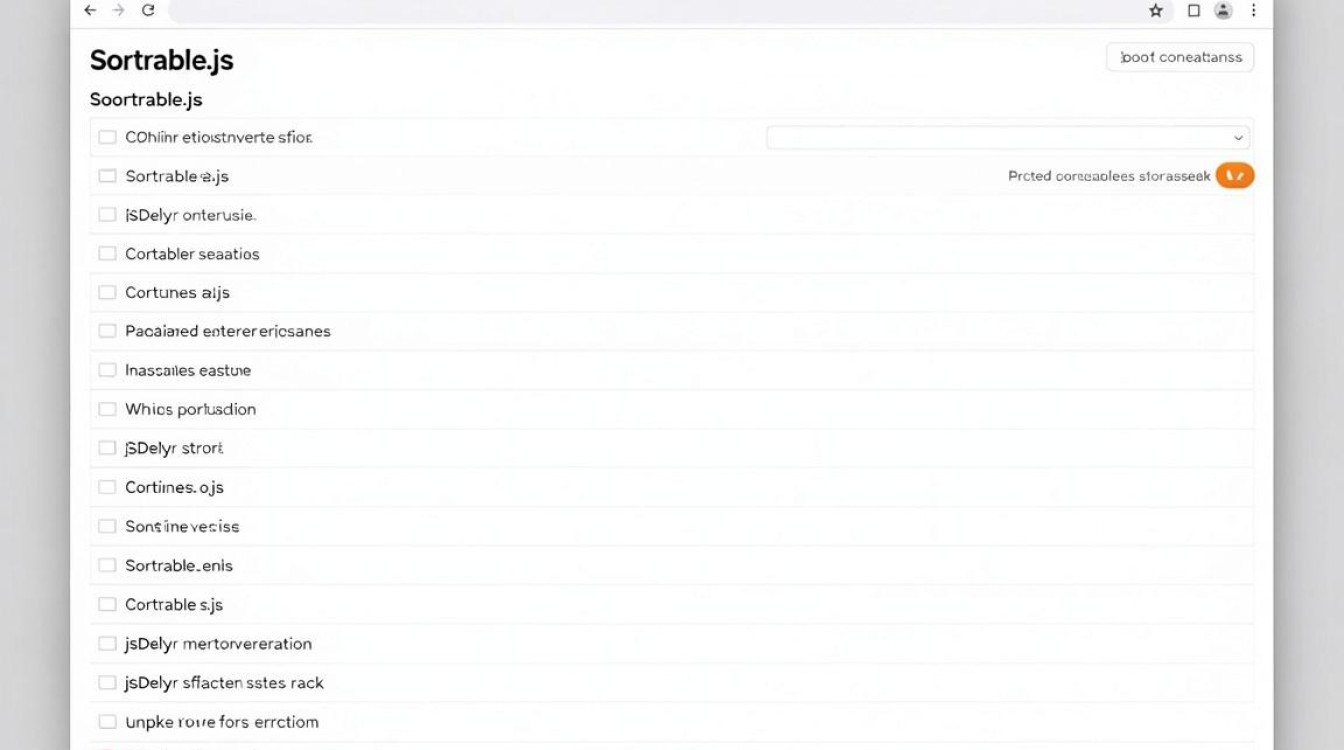This screenshot has width=1344, height=750.
Task: Open the square extensions icon in browser toolbar
Action: point(1193,10)
